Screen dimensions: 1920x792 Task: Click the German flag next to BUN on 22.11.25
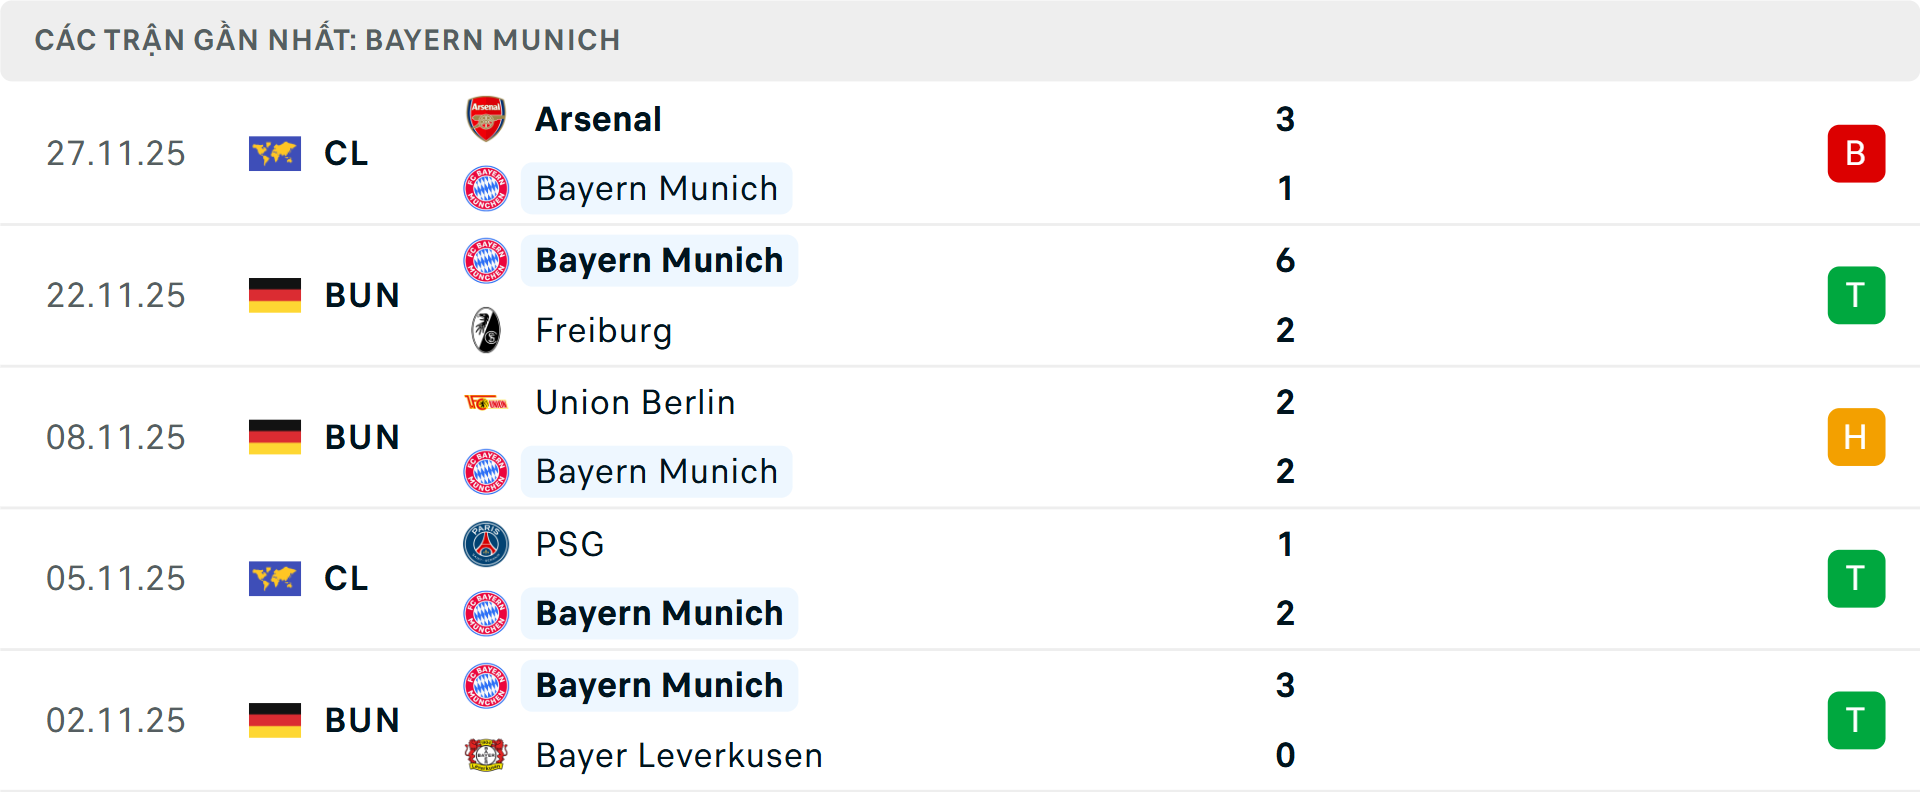tap(275, 295)
